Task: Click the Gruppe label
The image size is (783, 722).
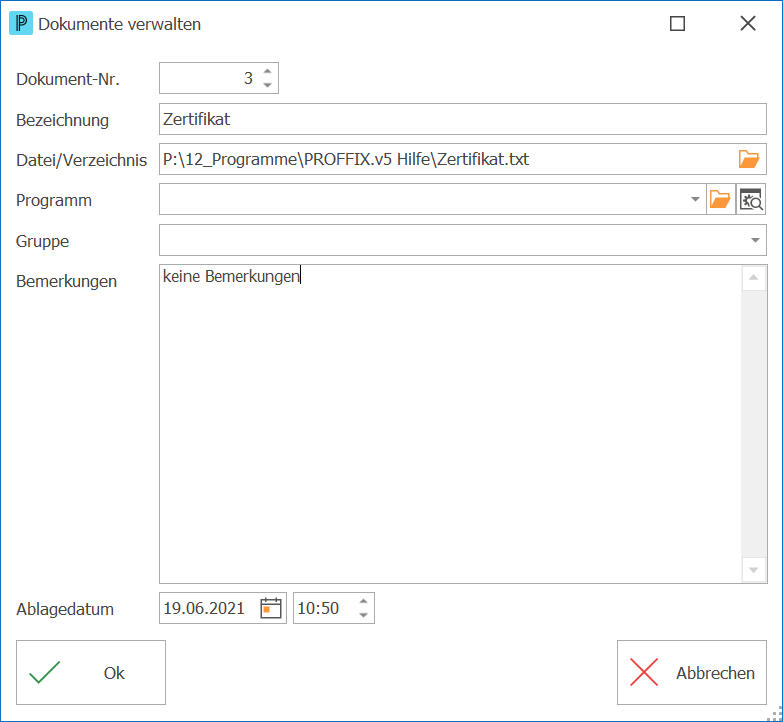Action: pos(42,241)
